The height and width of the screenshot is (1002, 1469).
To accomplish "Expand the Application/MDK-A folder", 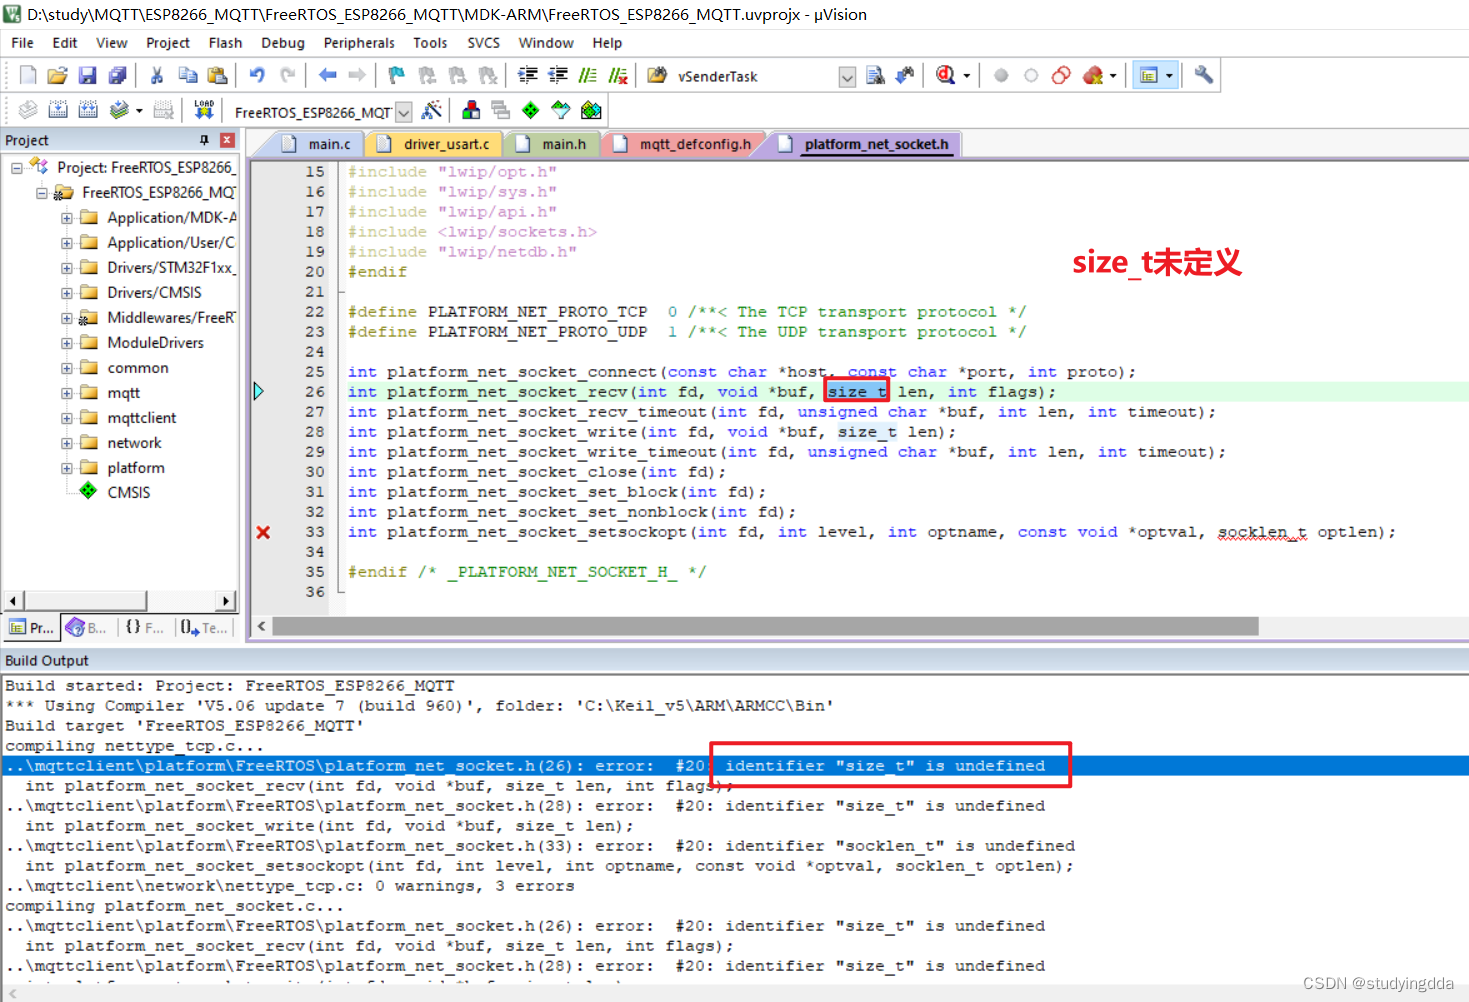I will click(x=66, y=218).
